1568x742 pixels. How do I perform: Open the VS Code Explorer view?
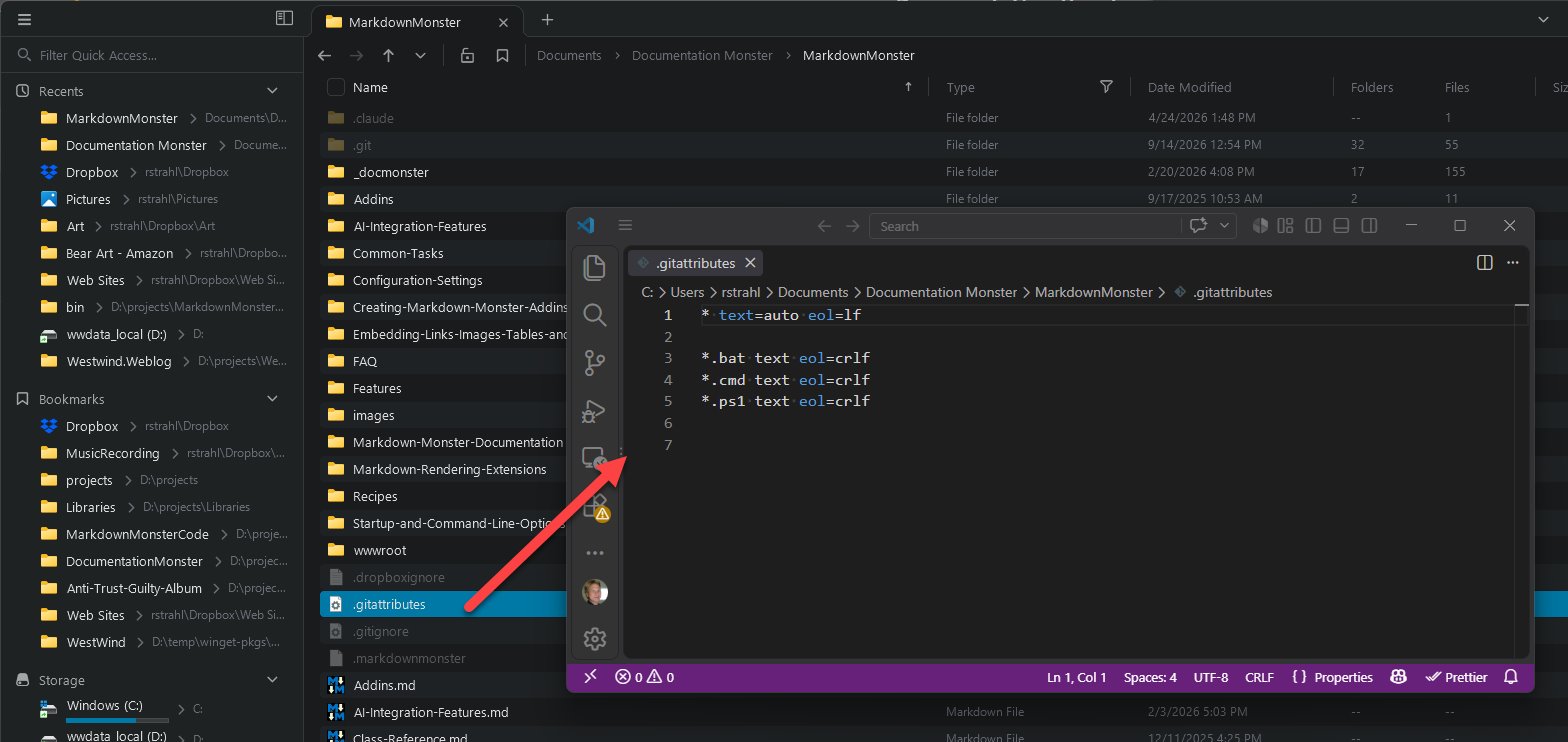pos(594,267)
